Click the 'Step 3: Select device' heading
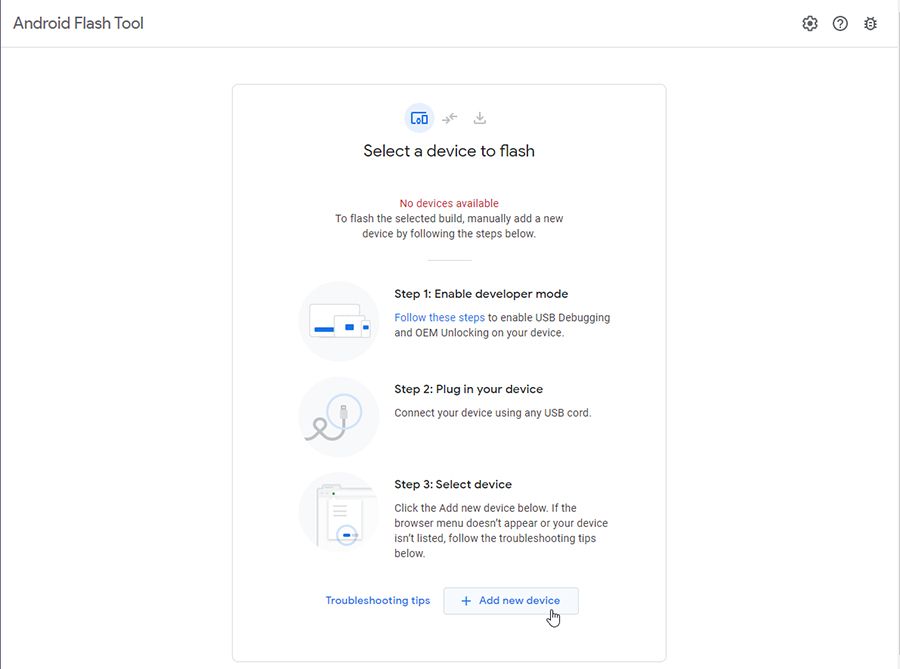This screenshot has width=900, height=669. [453, 484]
